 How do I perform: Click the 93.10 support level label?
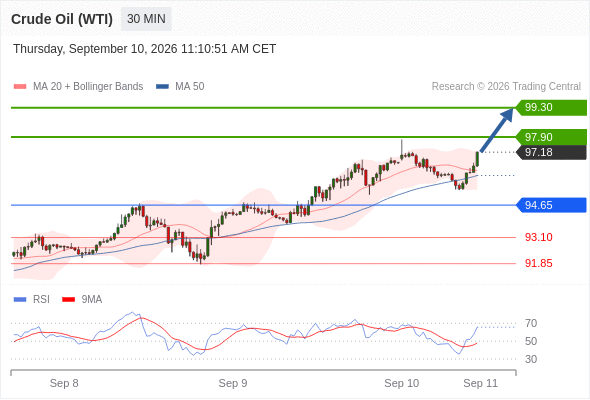tap(538, 237)
